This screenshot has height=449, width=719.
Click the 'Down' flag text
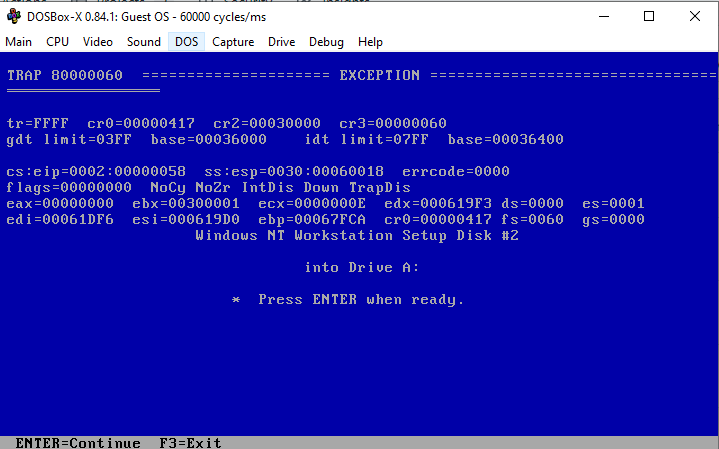point(321,188)
